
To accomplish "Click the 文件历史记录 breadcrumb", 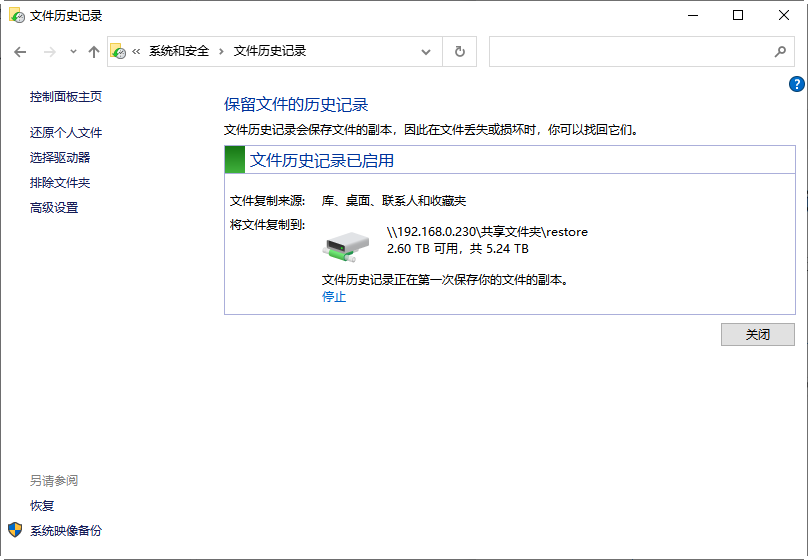I will click(x=270, y=51).
